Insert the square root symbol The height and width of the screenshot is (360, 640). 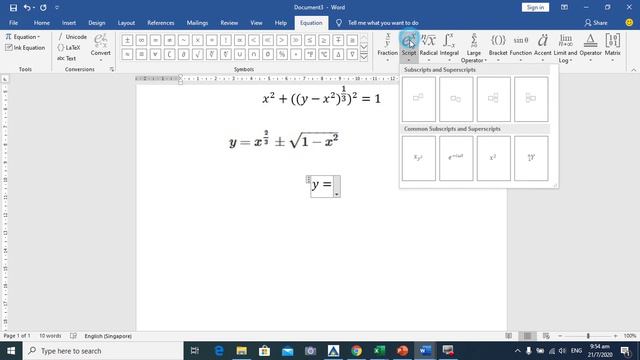(197, 54)
